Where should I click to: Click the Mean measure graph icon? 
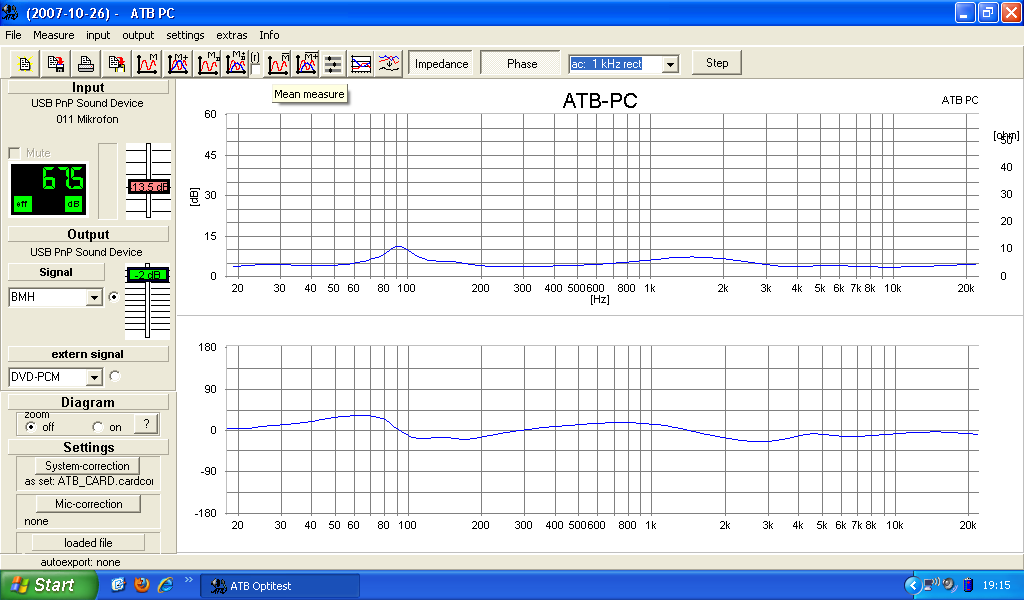pyautogui.click(x=278, y=64)
